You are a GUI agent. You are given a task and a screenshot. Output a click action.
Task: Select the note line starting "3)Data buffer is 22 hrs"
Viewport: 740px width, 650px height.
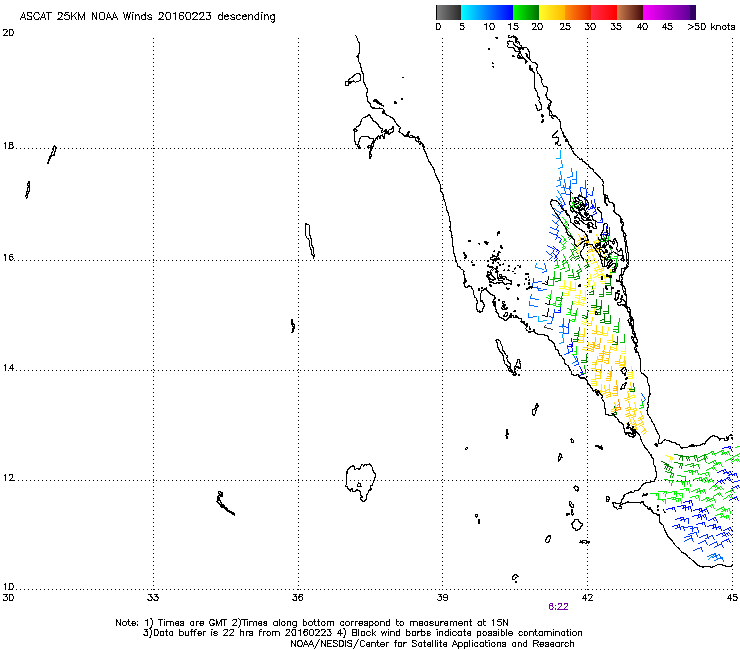362,633
